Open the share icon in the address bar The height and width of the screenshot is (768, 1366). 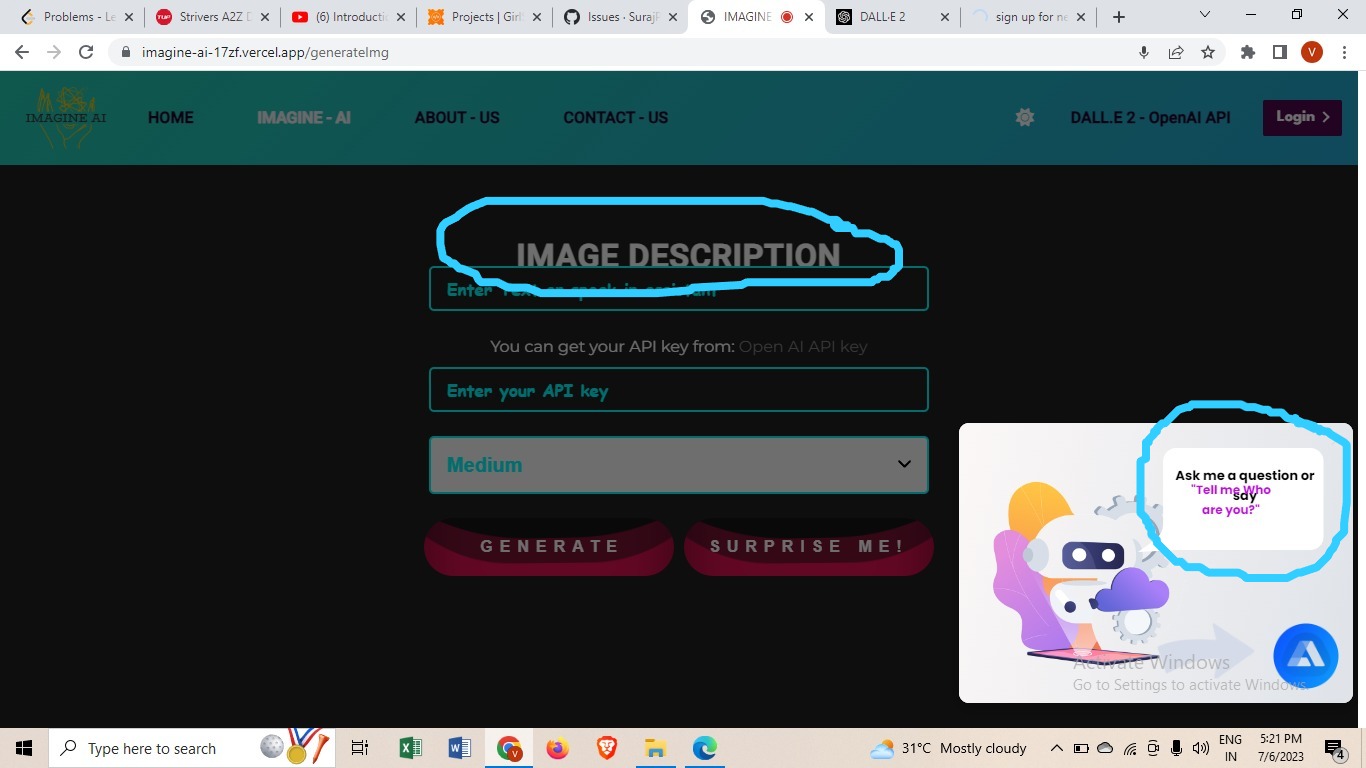[x=1176, y=52]
